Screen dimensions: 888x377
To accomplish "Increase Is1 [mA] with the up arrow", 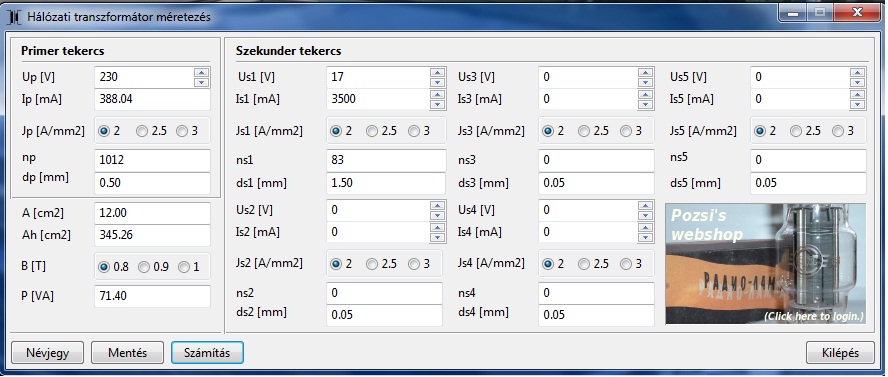I will [x=437, y=94].
